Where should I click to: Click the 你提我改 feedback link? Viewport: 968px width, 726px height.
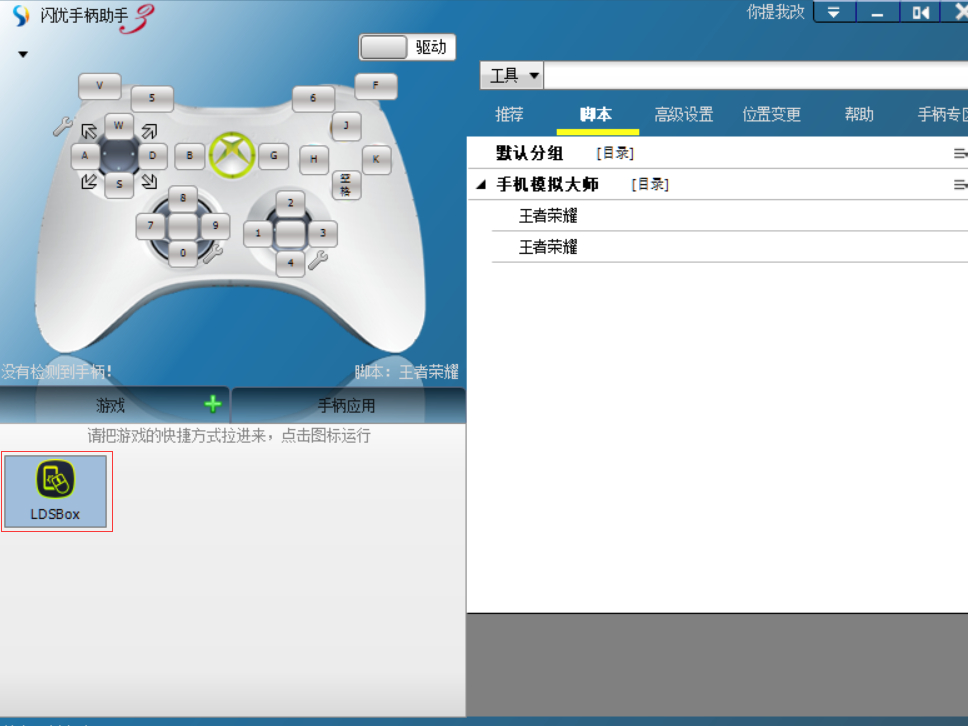[x=775, y=12]
